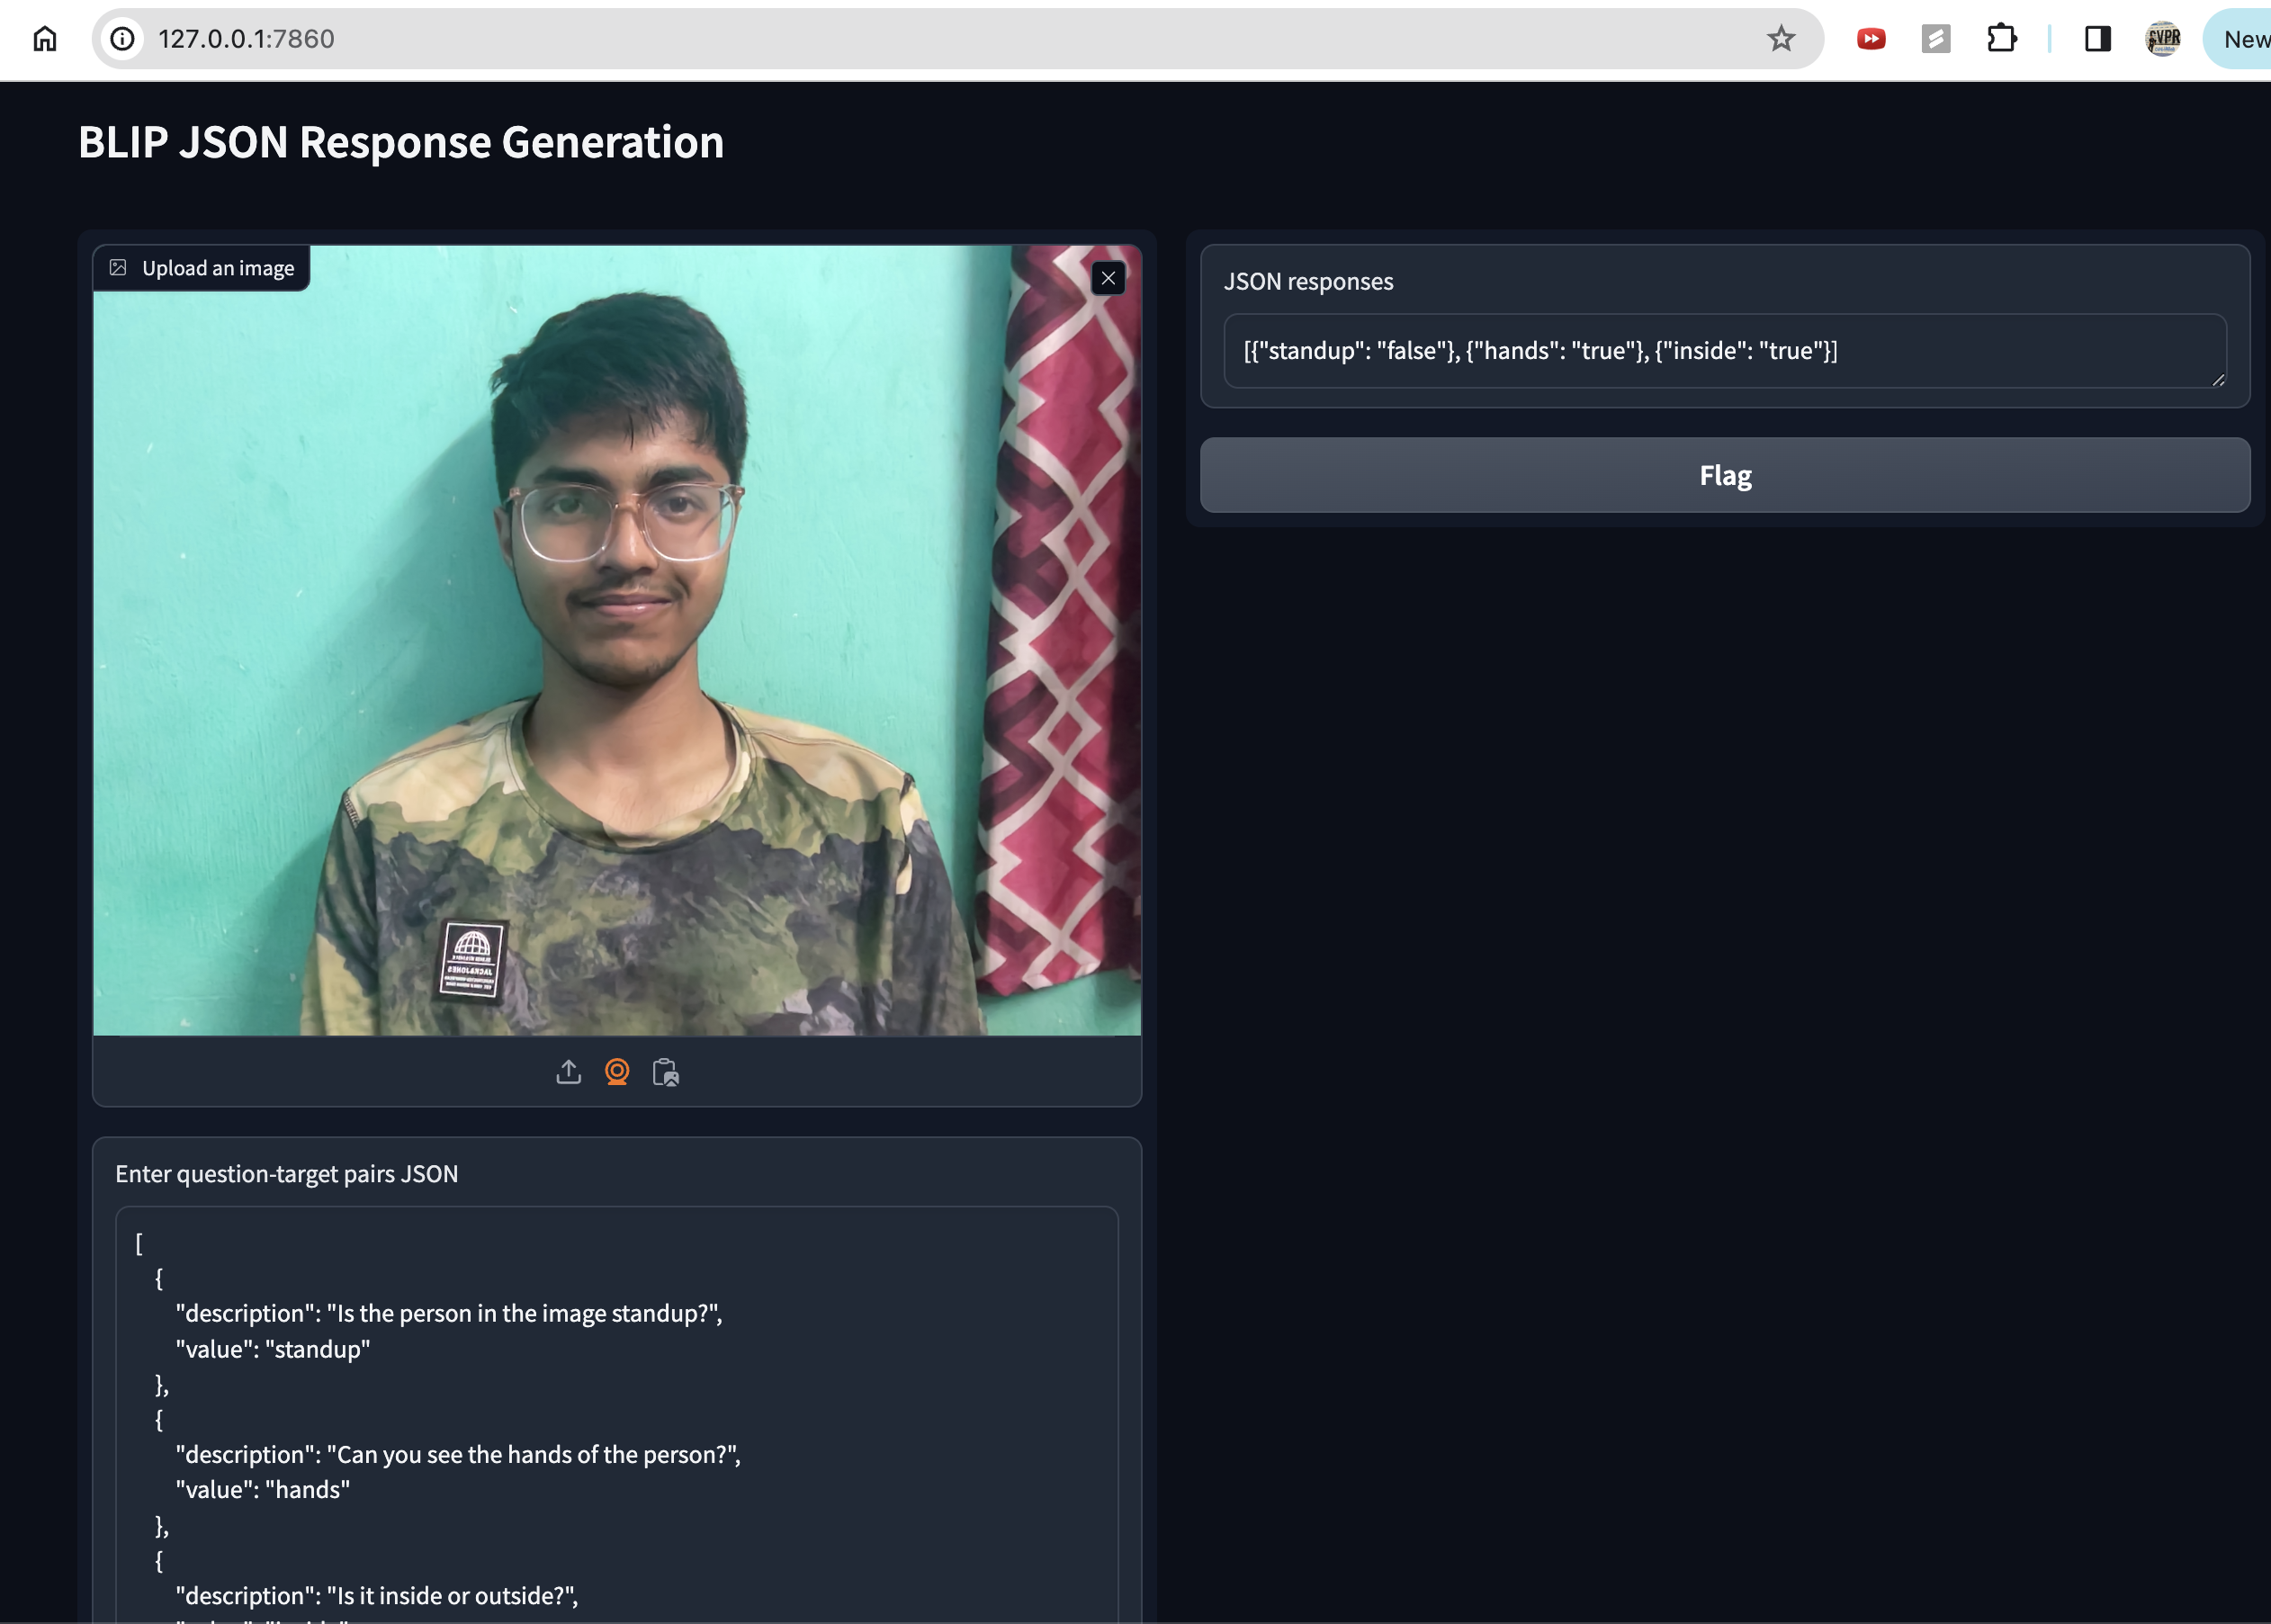The height and width of the screenshot is (1624, 2271).
Task: Click the upload-from-device icon under the image
Action: coord(568,1072)
